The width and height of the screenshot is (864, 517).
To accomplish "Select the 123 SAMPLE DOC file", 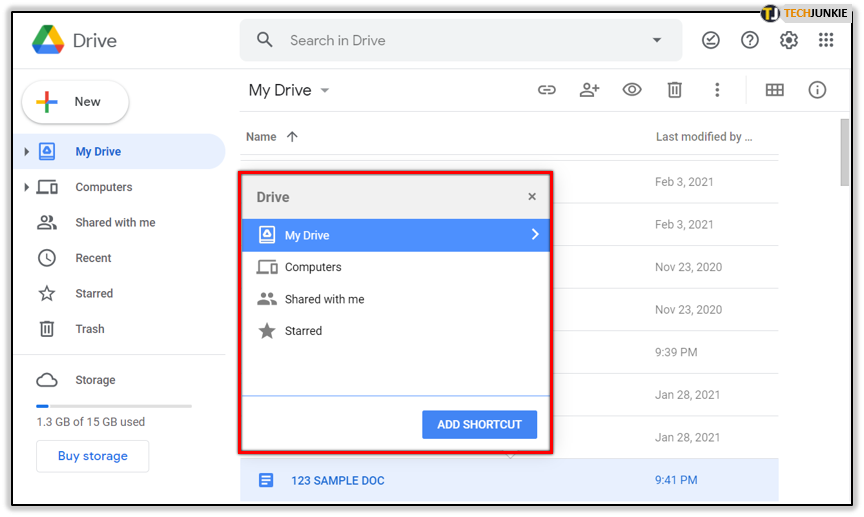I will (x=509, y=481).
